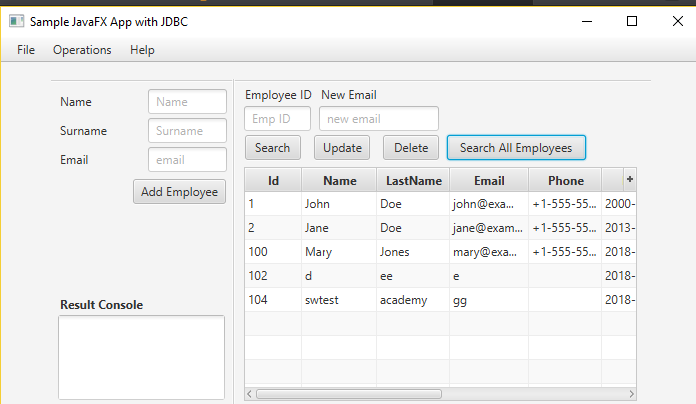The width and height of the screenshot is (696, 404).
Task: Click the Update button
Action: (342, 147)
